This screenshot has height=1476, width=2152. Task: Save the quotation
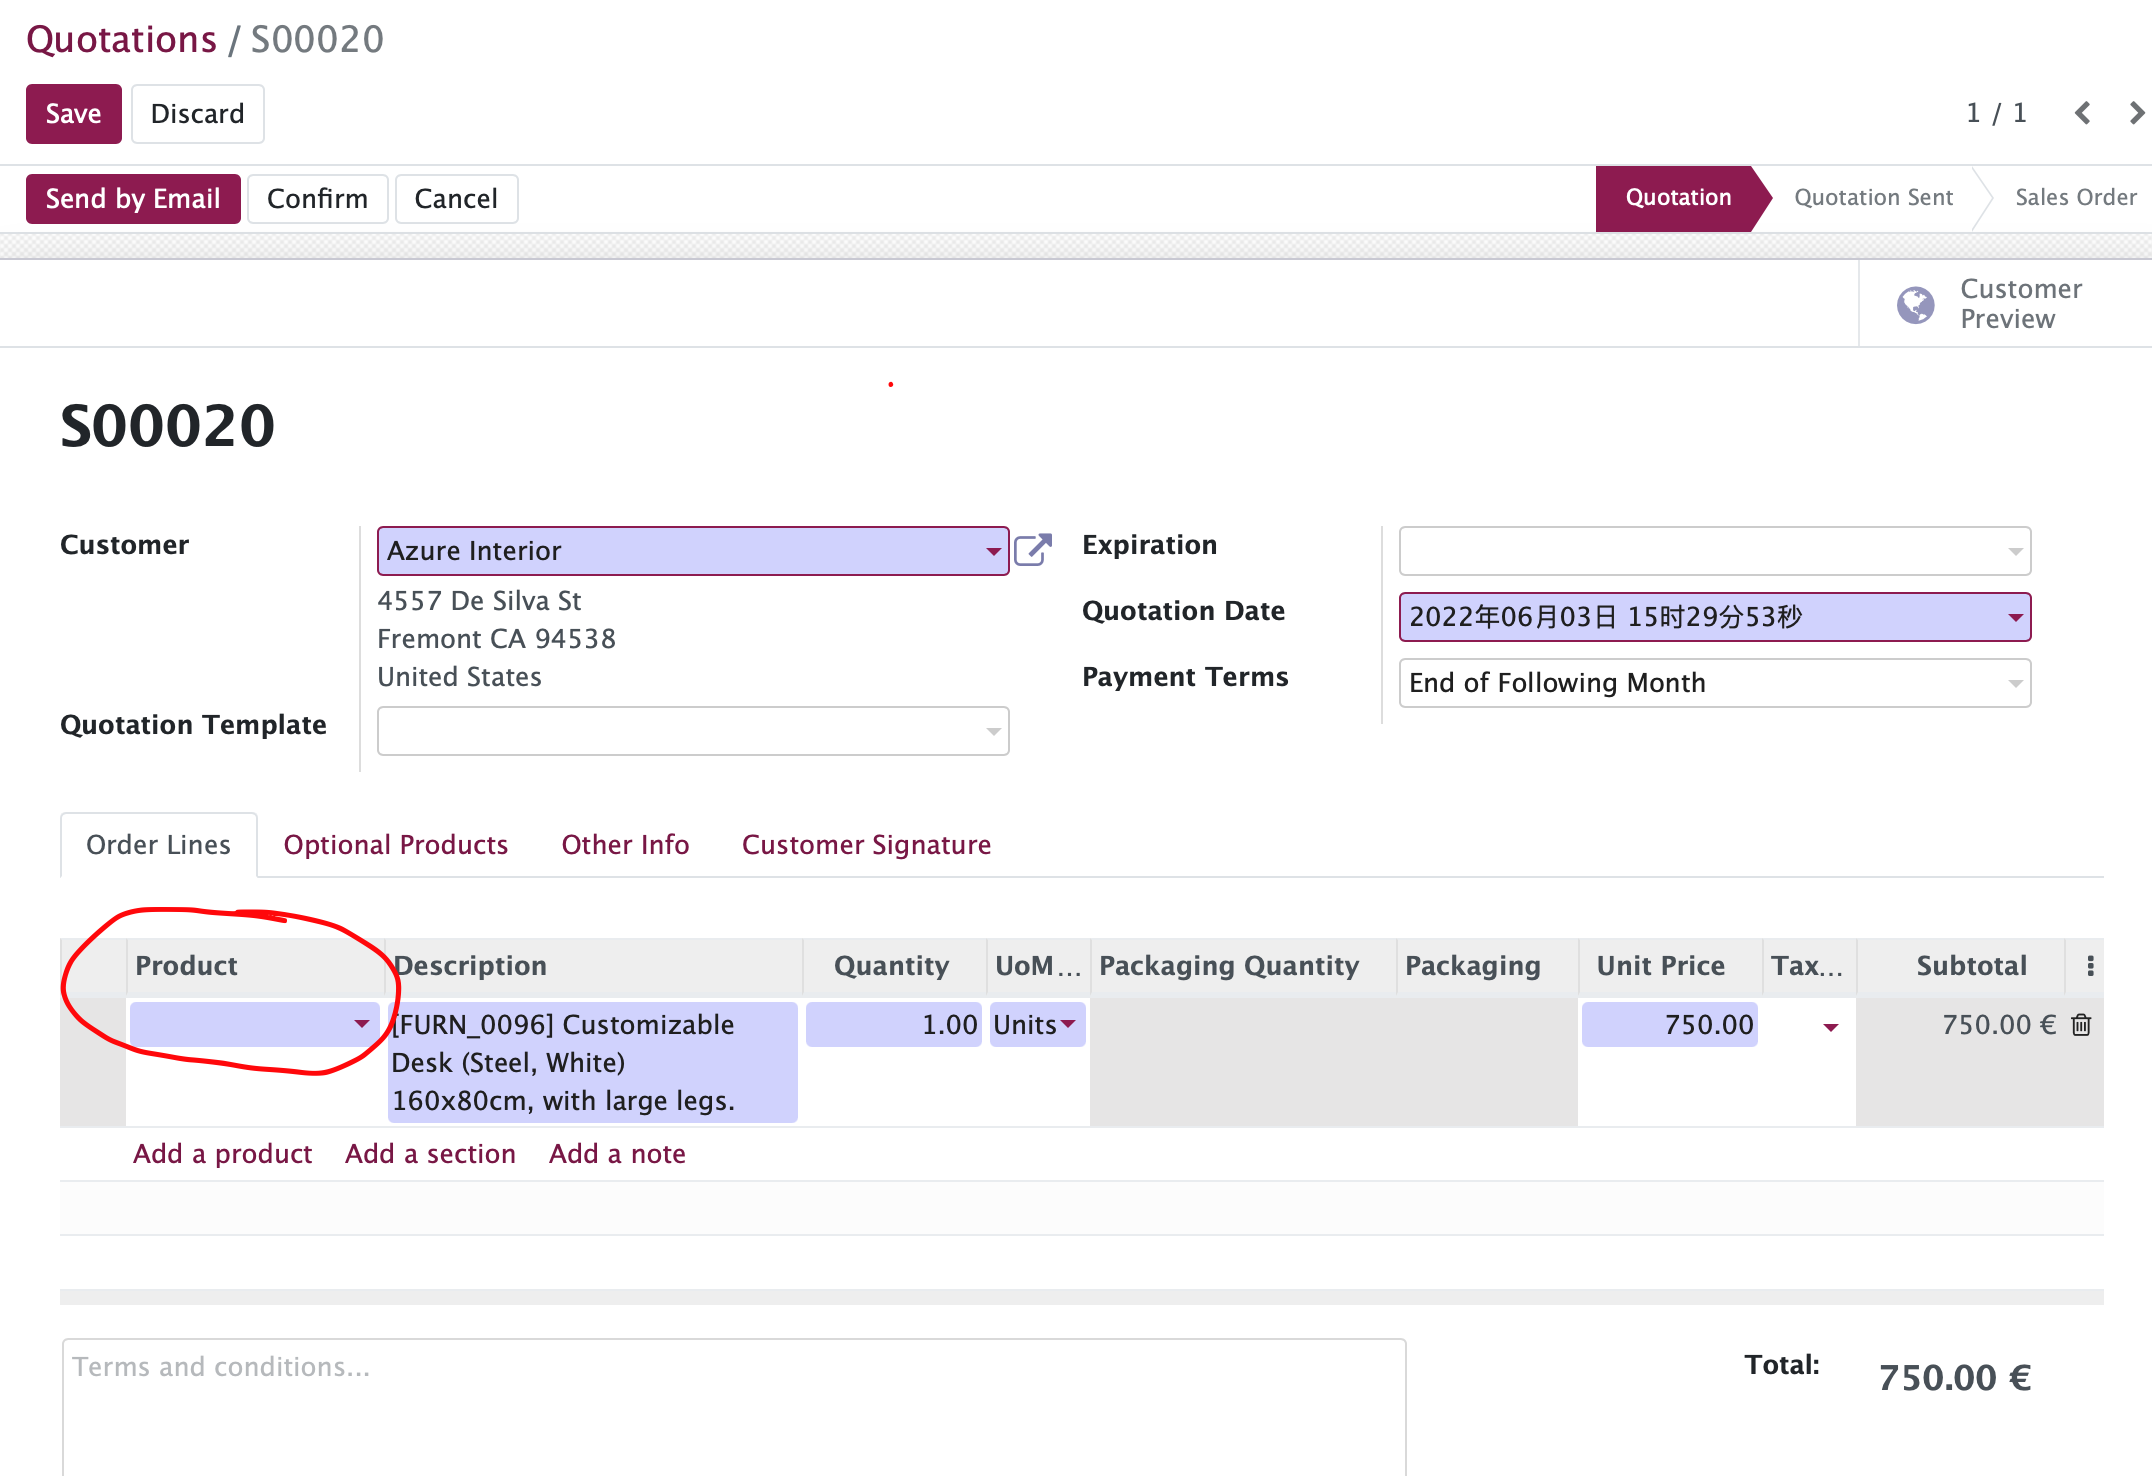(73, 113)
